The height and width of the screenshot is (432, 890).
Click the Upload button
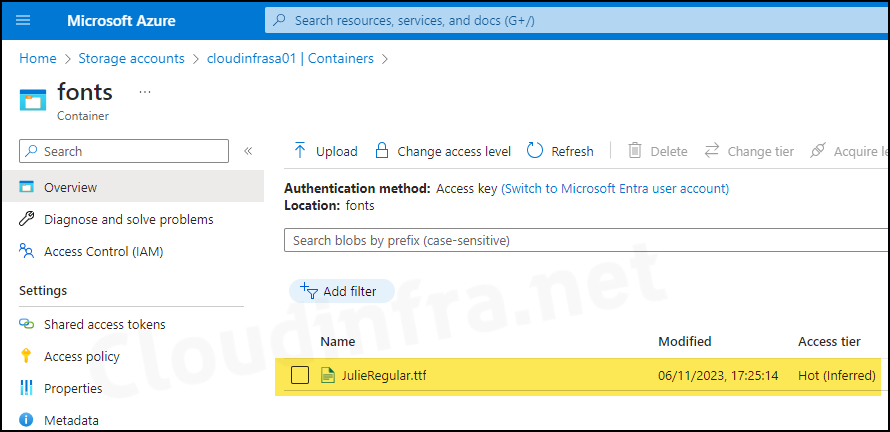pyautogui.click(x=325, y=151)
